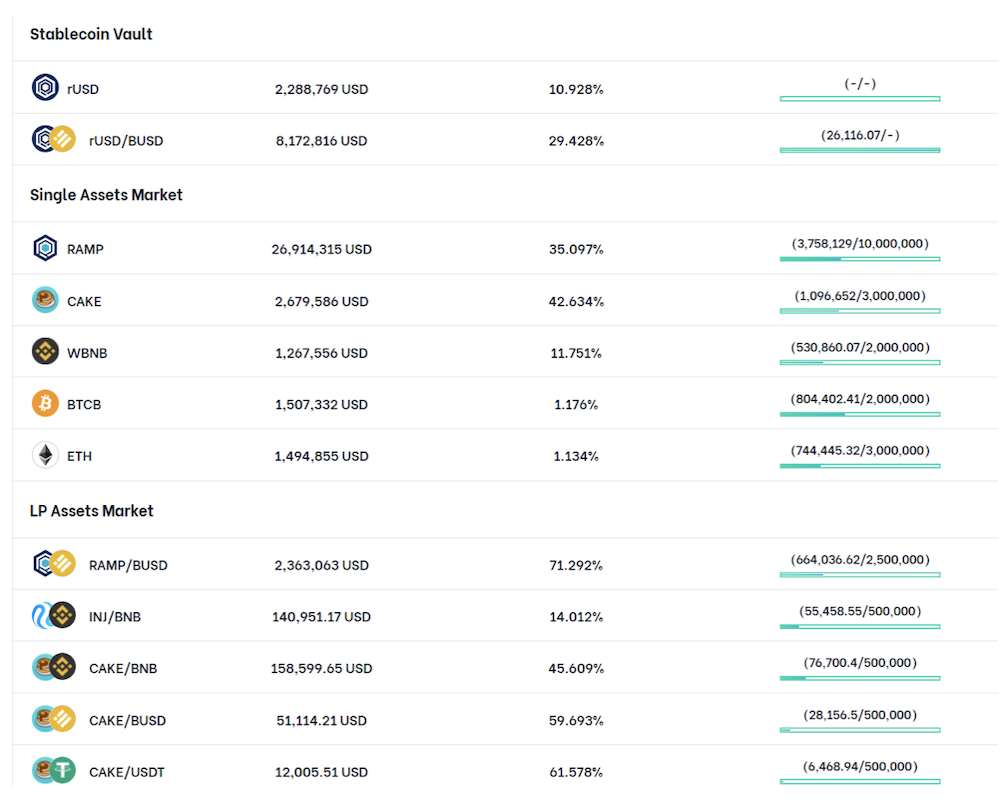Click the BTCB bitcoin icon
This screenshot has height=801, width=1000.
[x=45, y=403]
